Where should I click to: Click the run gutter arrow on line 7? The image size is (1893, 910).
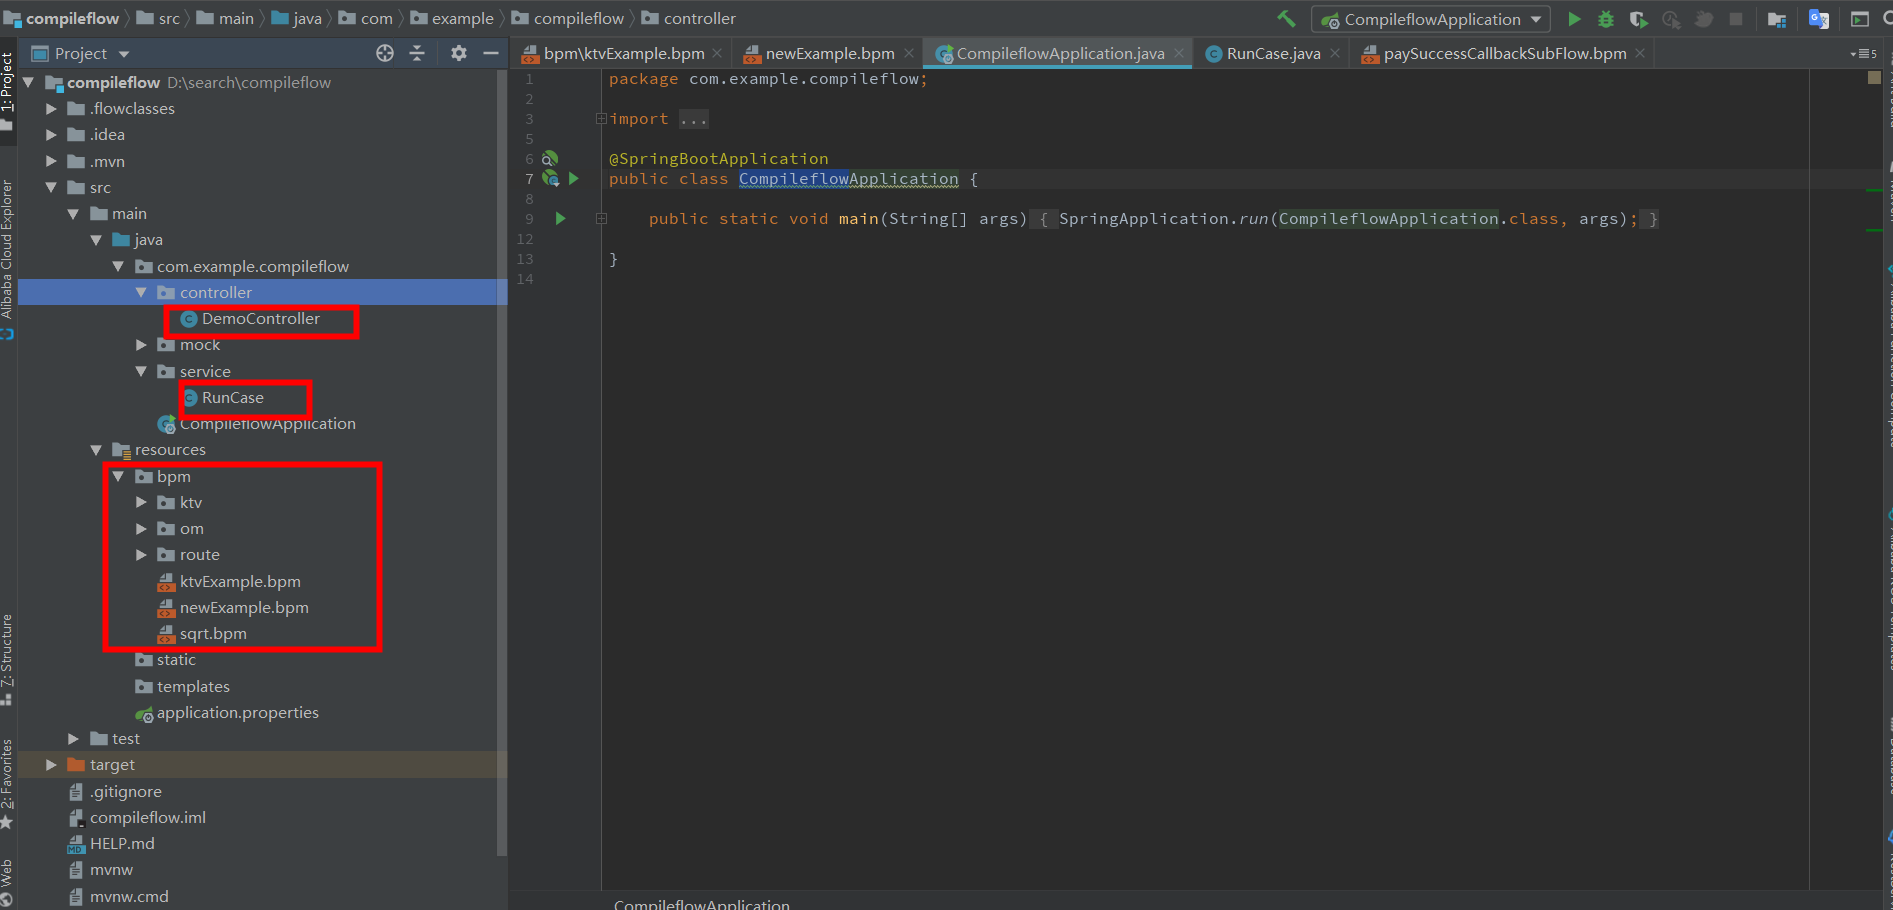(574, 178)
